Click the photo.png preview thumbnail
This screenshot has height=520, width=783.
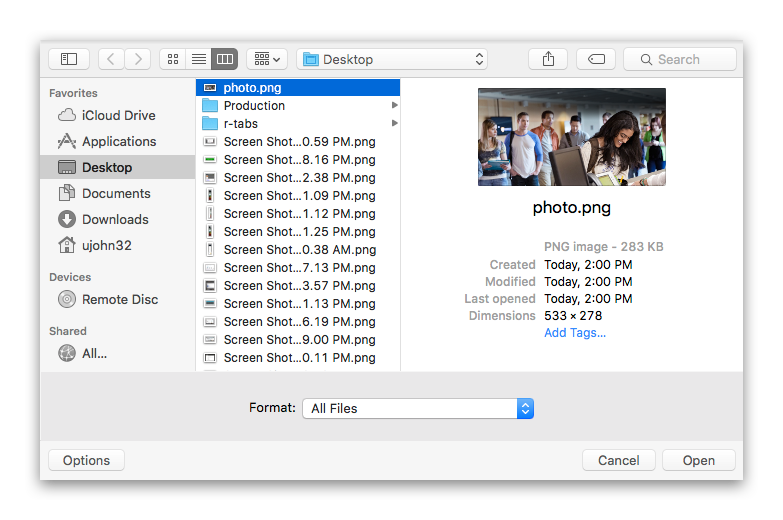pyautogui.click(x=571, y=137)
